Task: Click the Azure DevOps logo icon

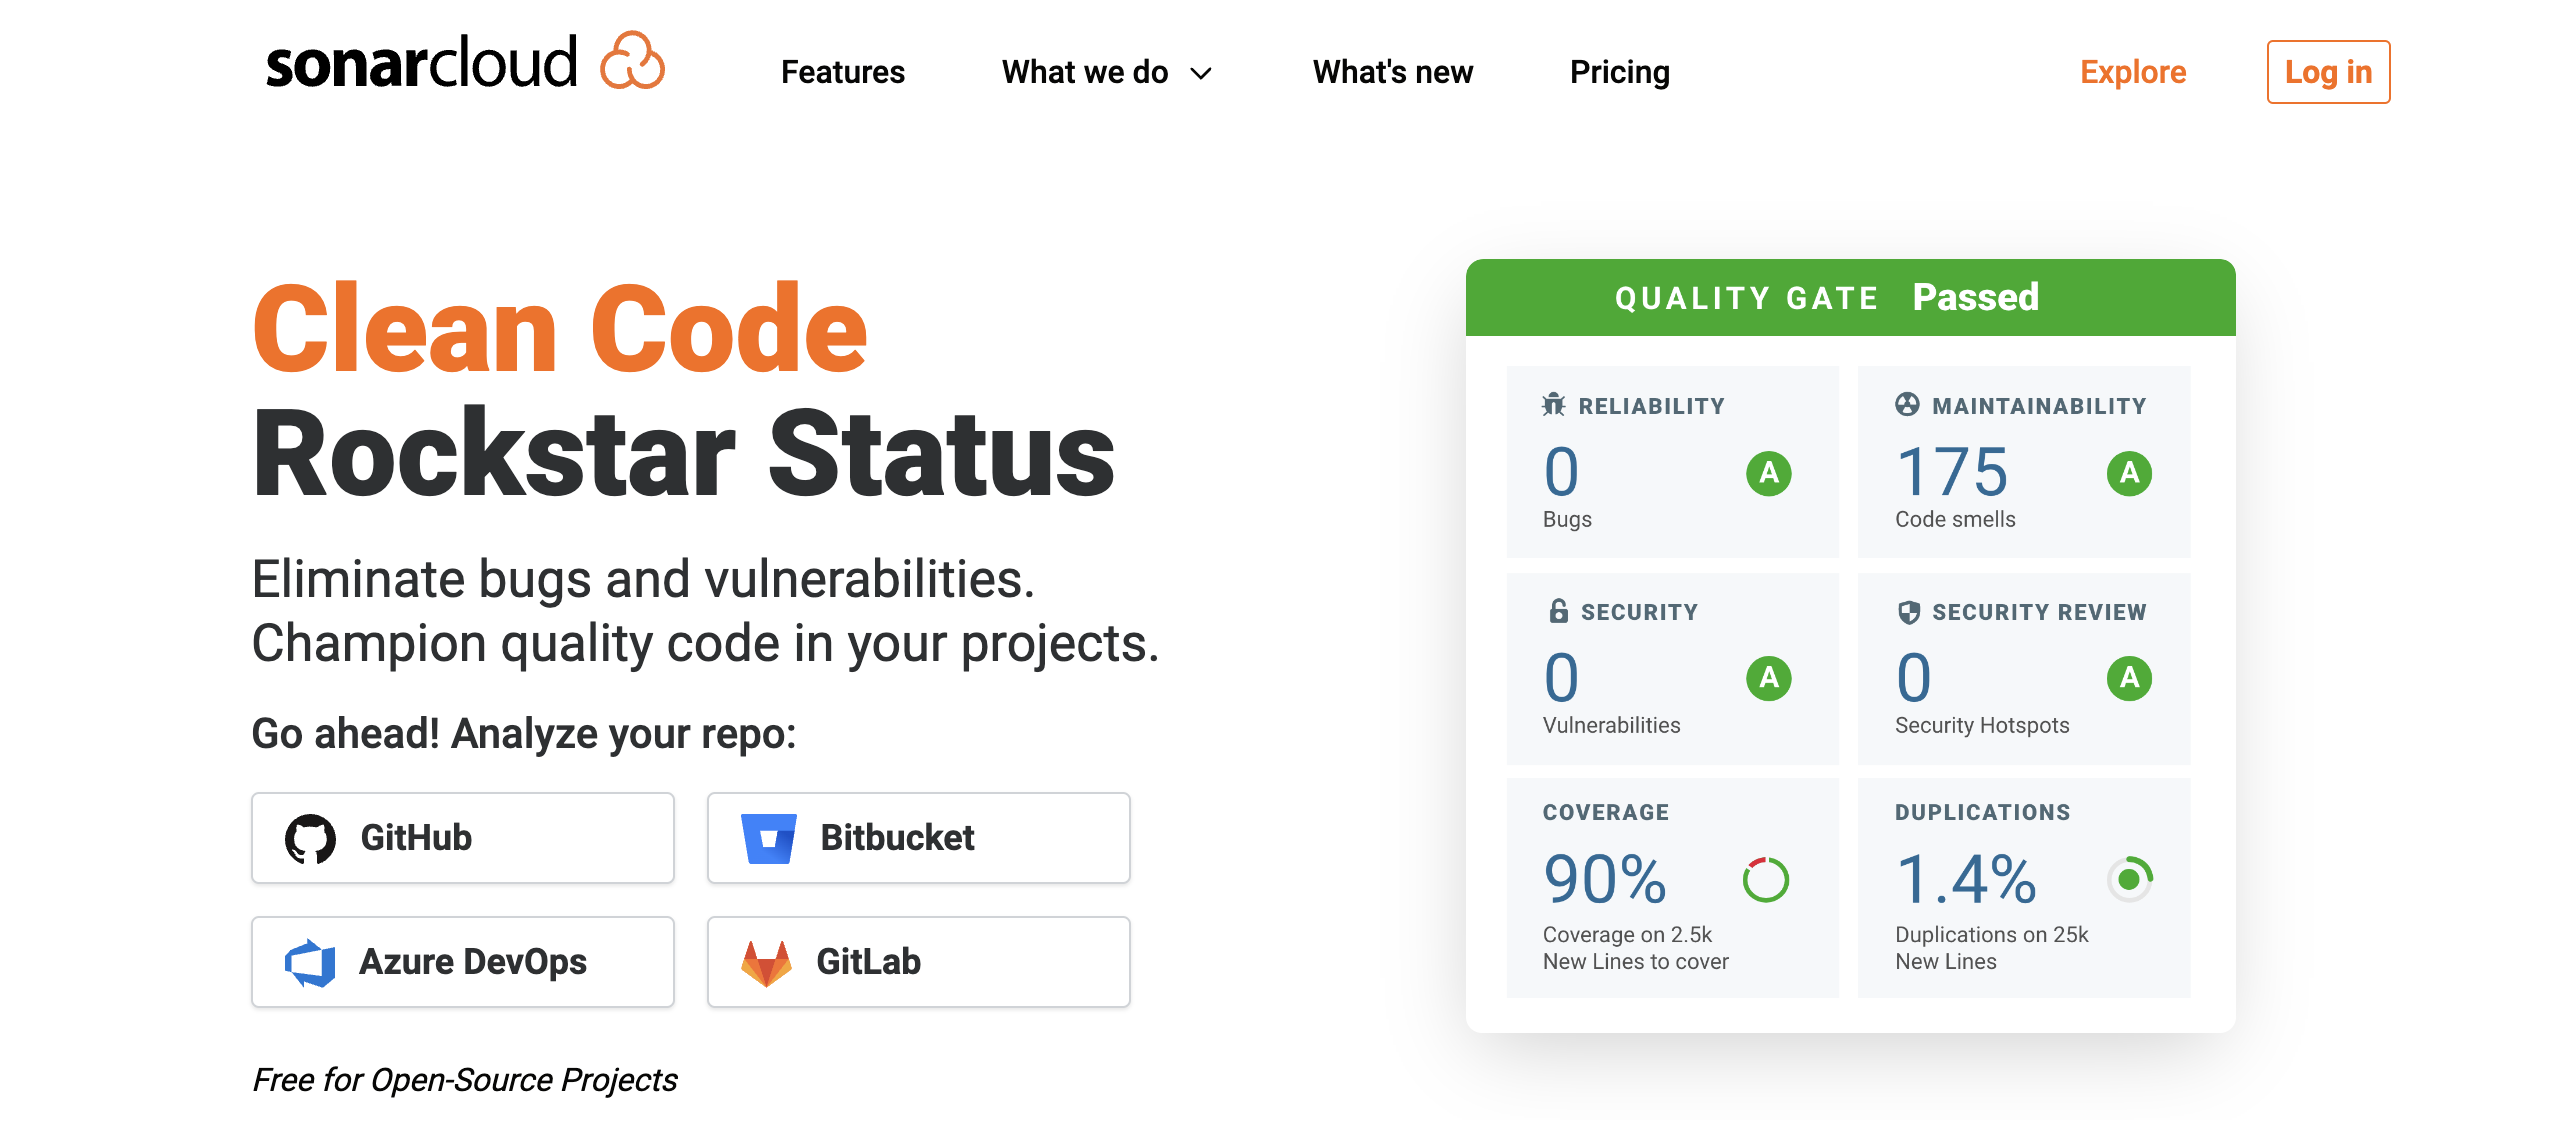Action: pyautogui.click(x=310, y=962)
